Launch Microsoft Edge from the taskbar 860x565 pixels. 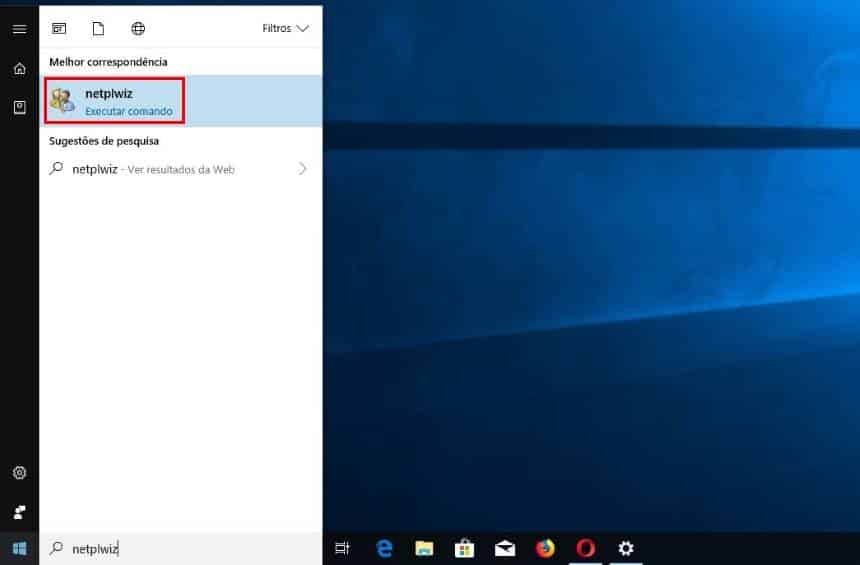[x=384, y=548]
